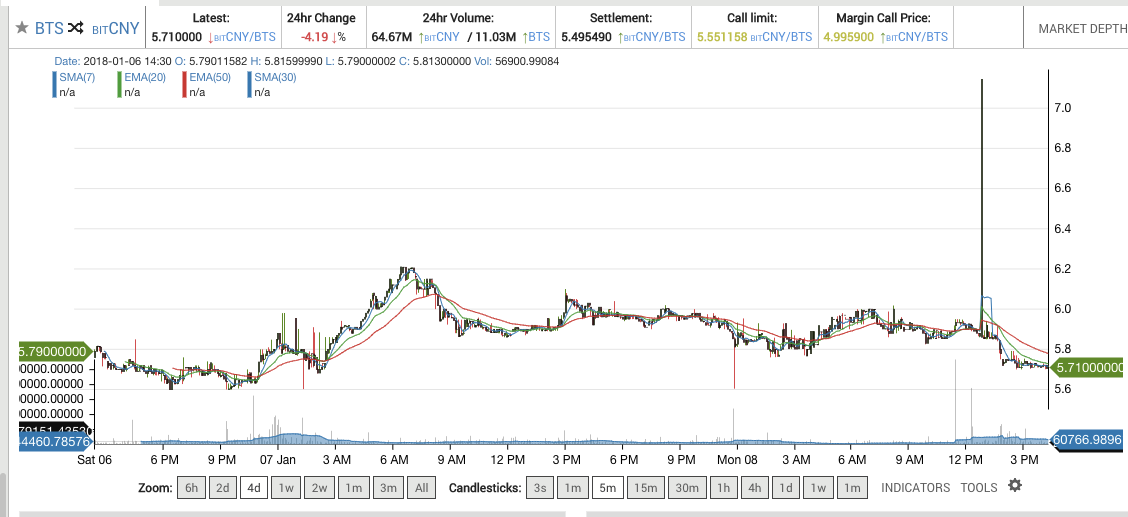Open BTS asset link in the header

pyautogui.click(x=50, y=28)
